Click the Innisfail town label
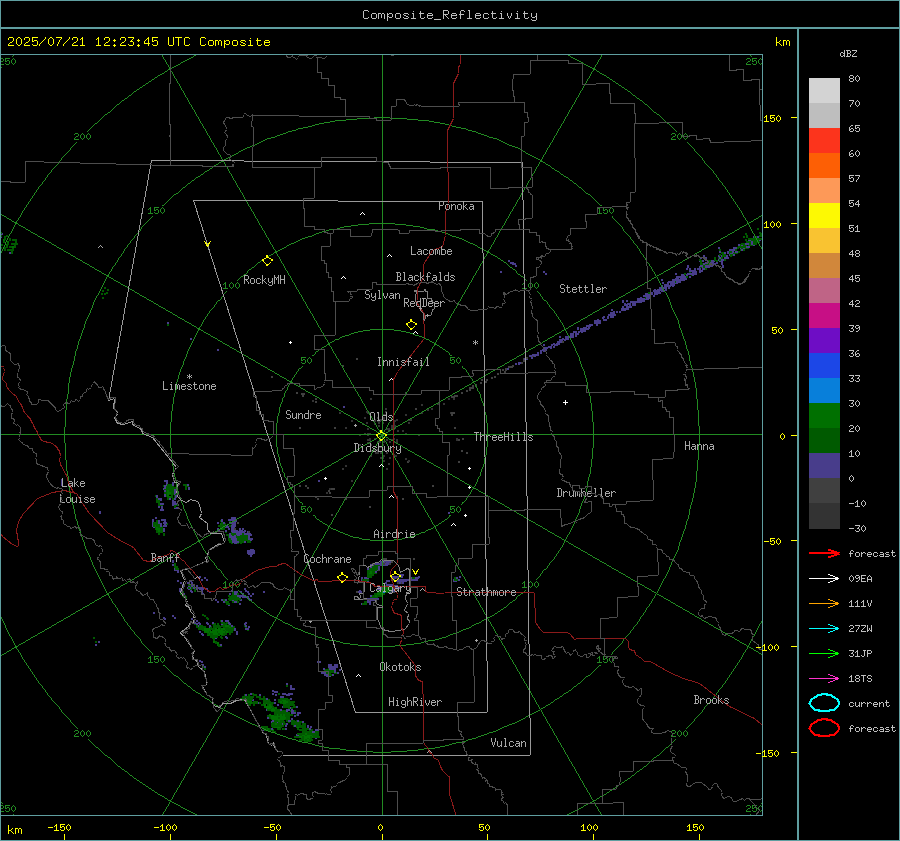This screenshot has width=900, height=841. click(403, 362)
